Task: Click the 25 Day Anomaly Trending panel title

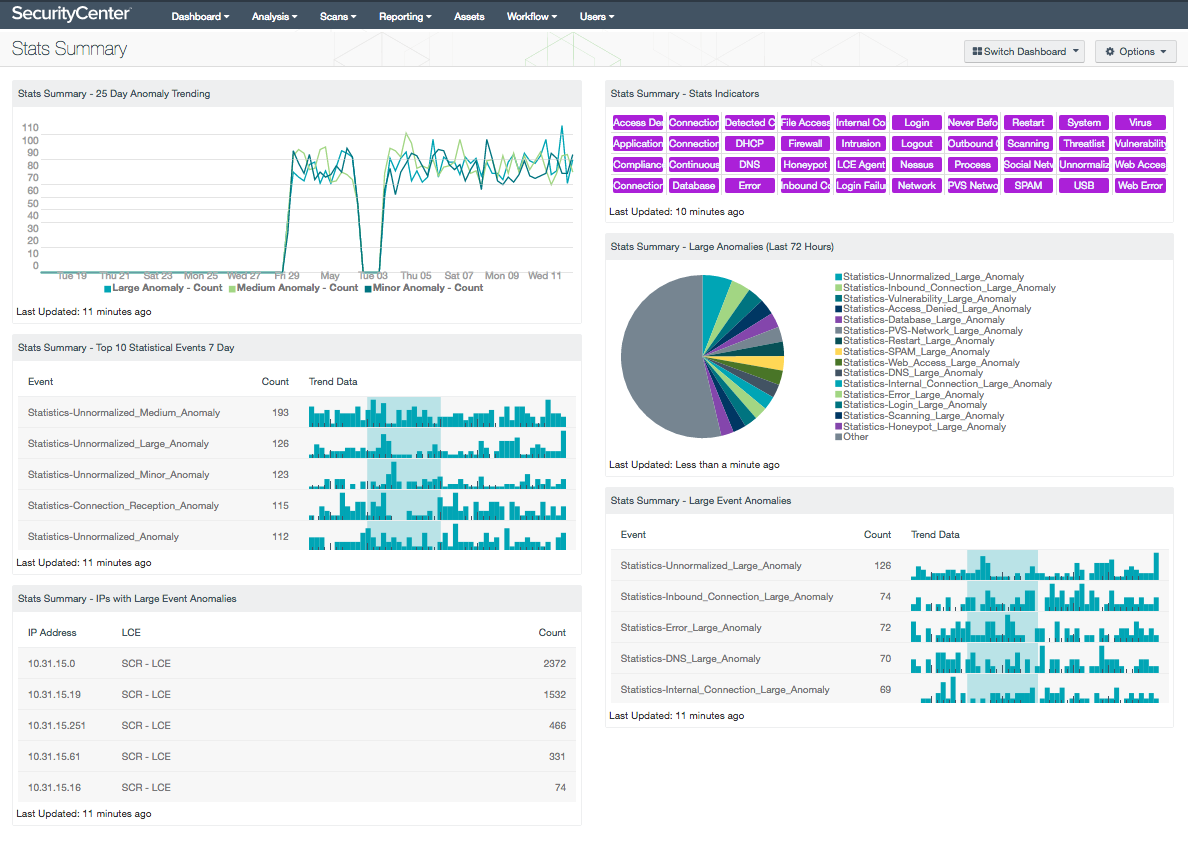Action: tap(114, 93)
